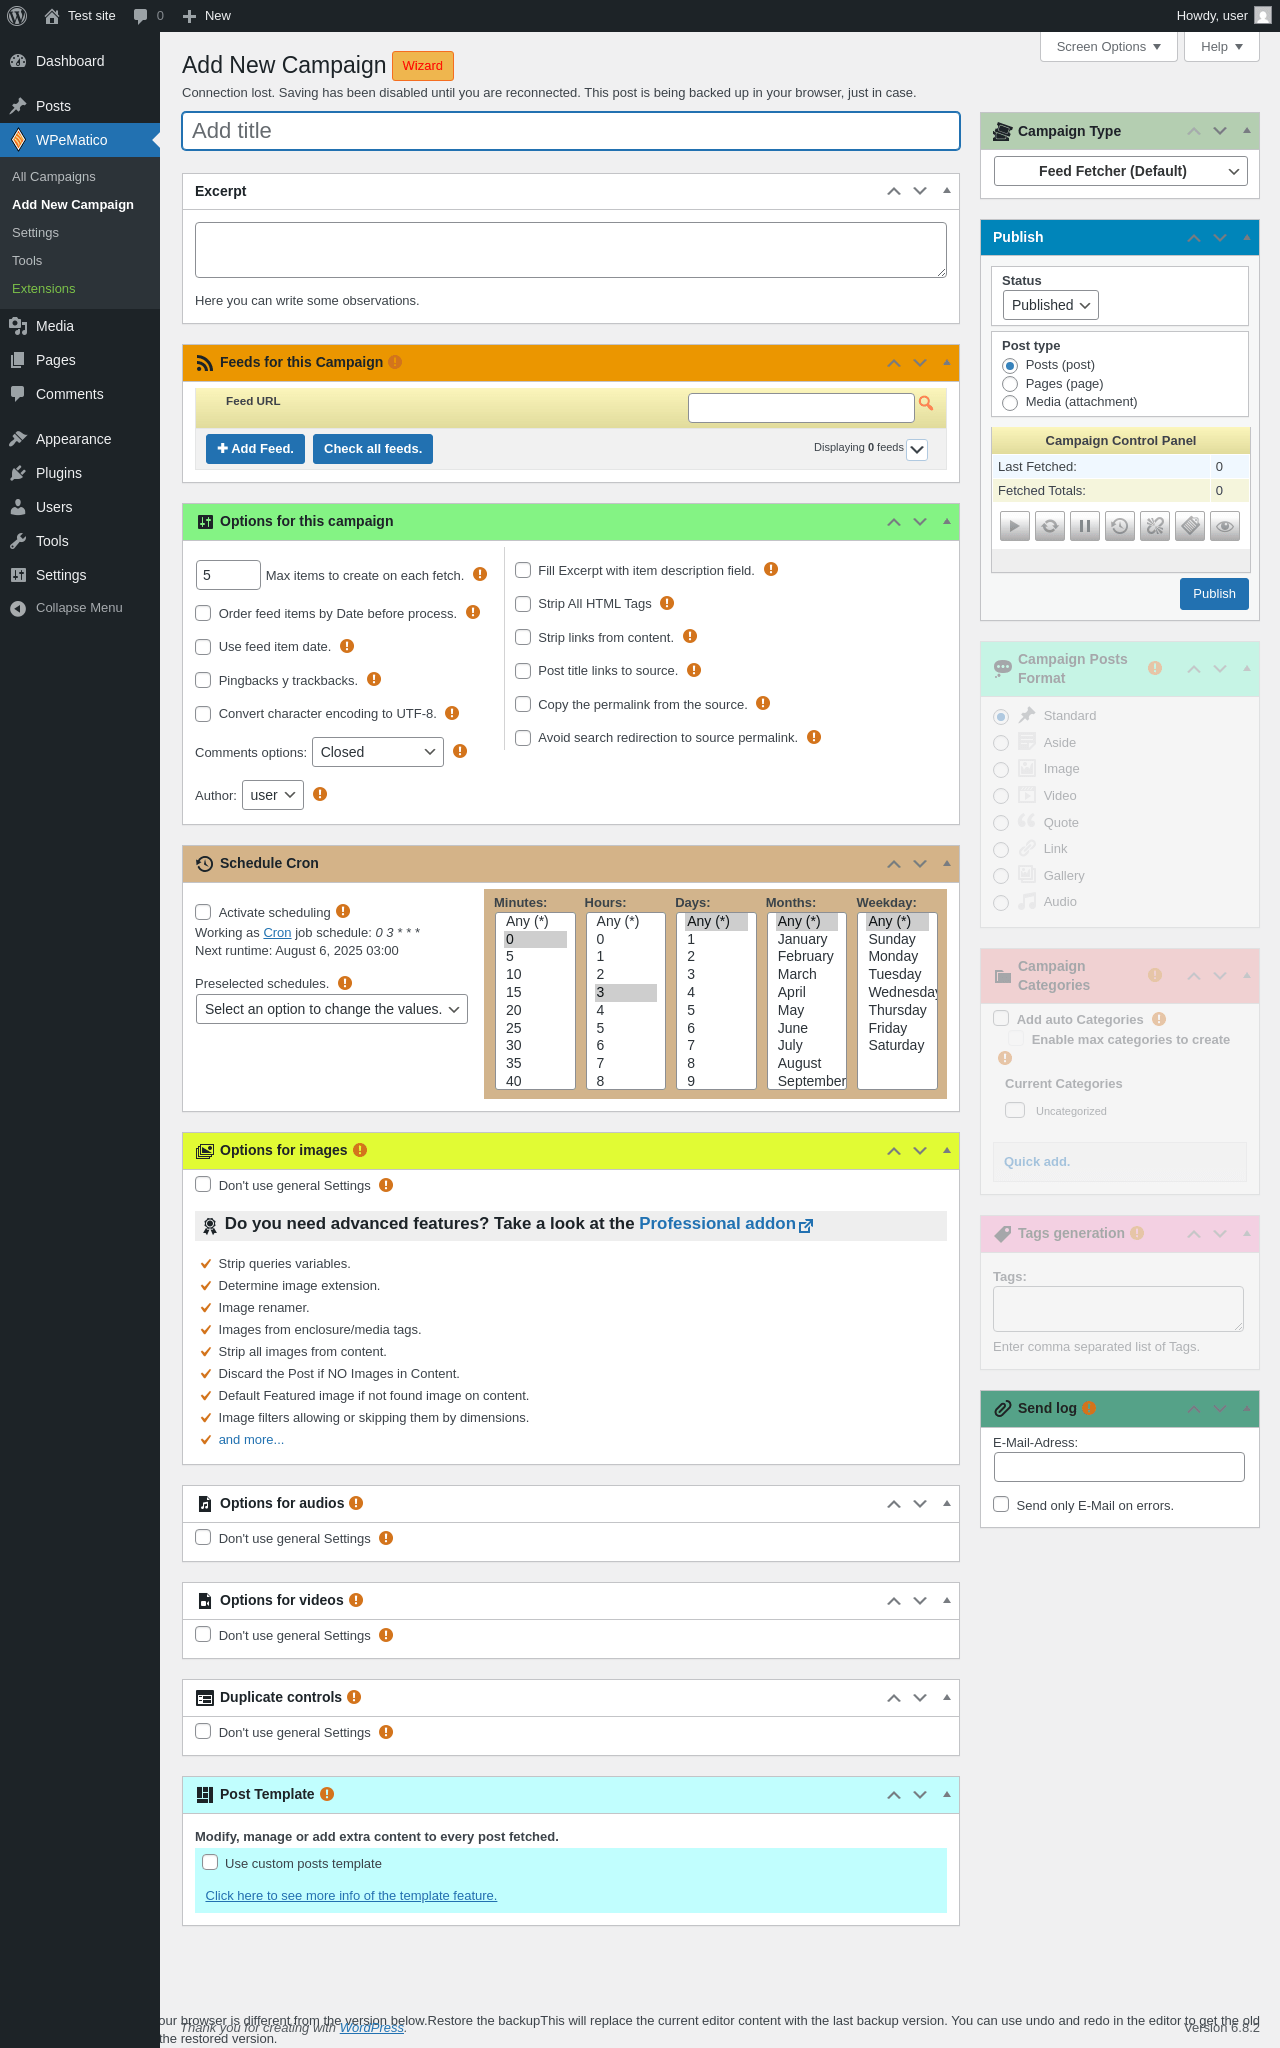The image size is (1280, 2048).
Task: Click info icon next to Strip All HTML Tags
Action: click(667, 603)
